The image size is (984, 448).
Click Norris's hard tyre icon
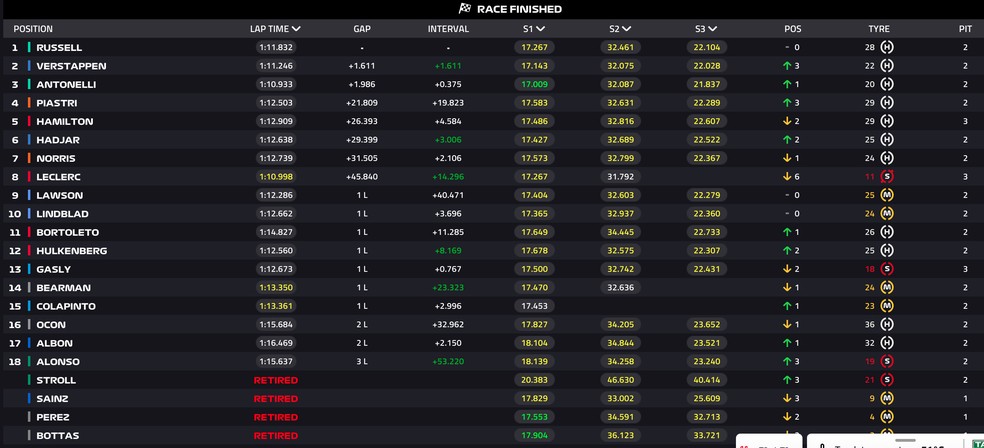887,158
